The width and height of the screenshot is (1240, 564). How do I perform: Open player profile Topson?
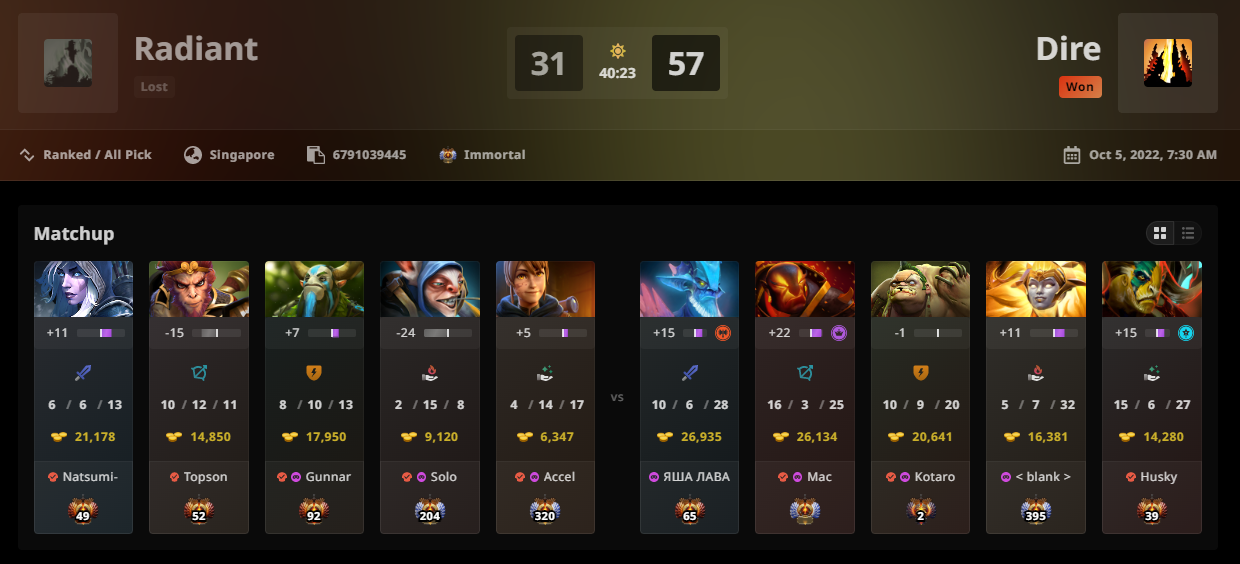[x=206, y=477]
